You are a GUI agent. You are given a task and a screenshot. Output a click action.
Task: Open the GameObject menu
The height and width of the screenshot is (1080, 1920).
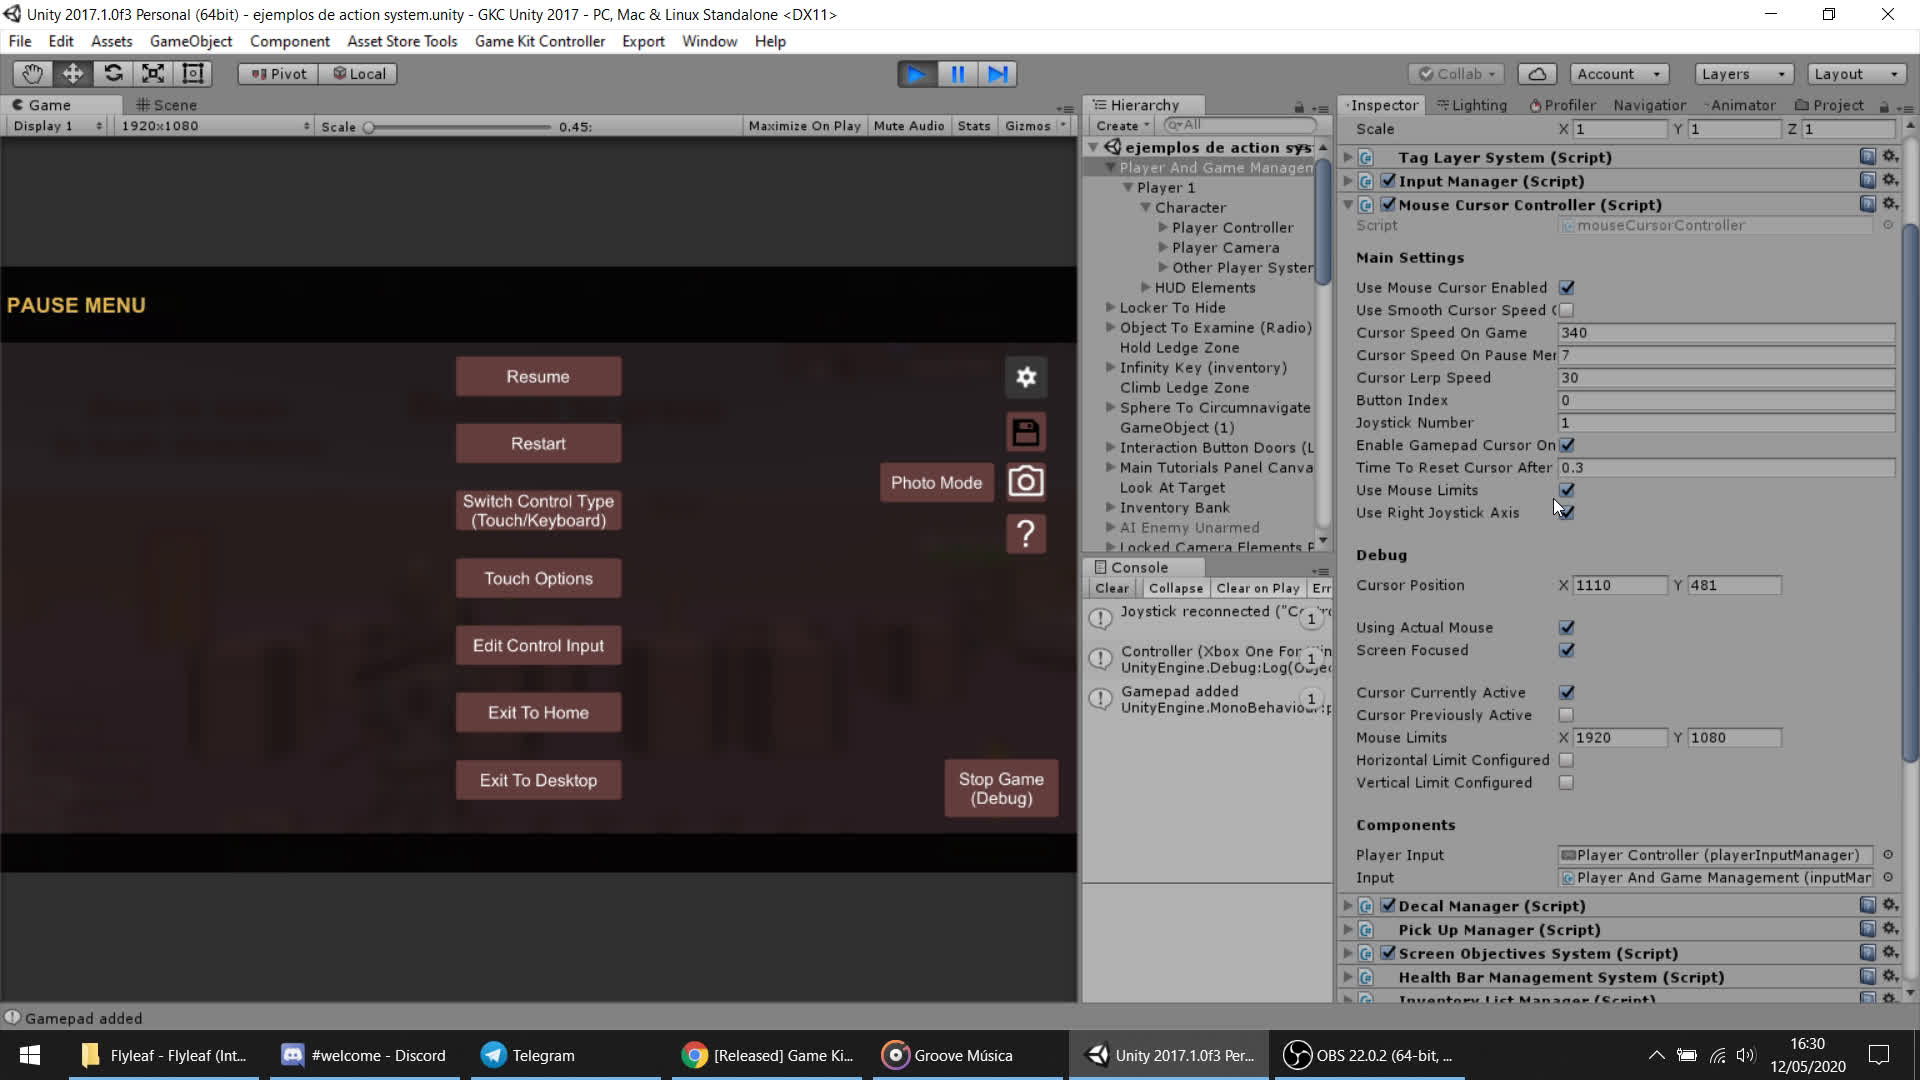tap(190, 41)
